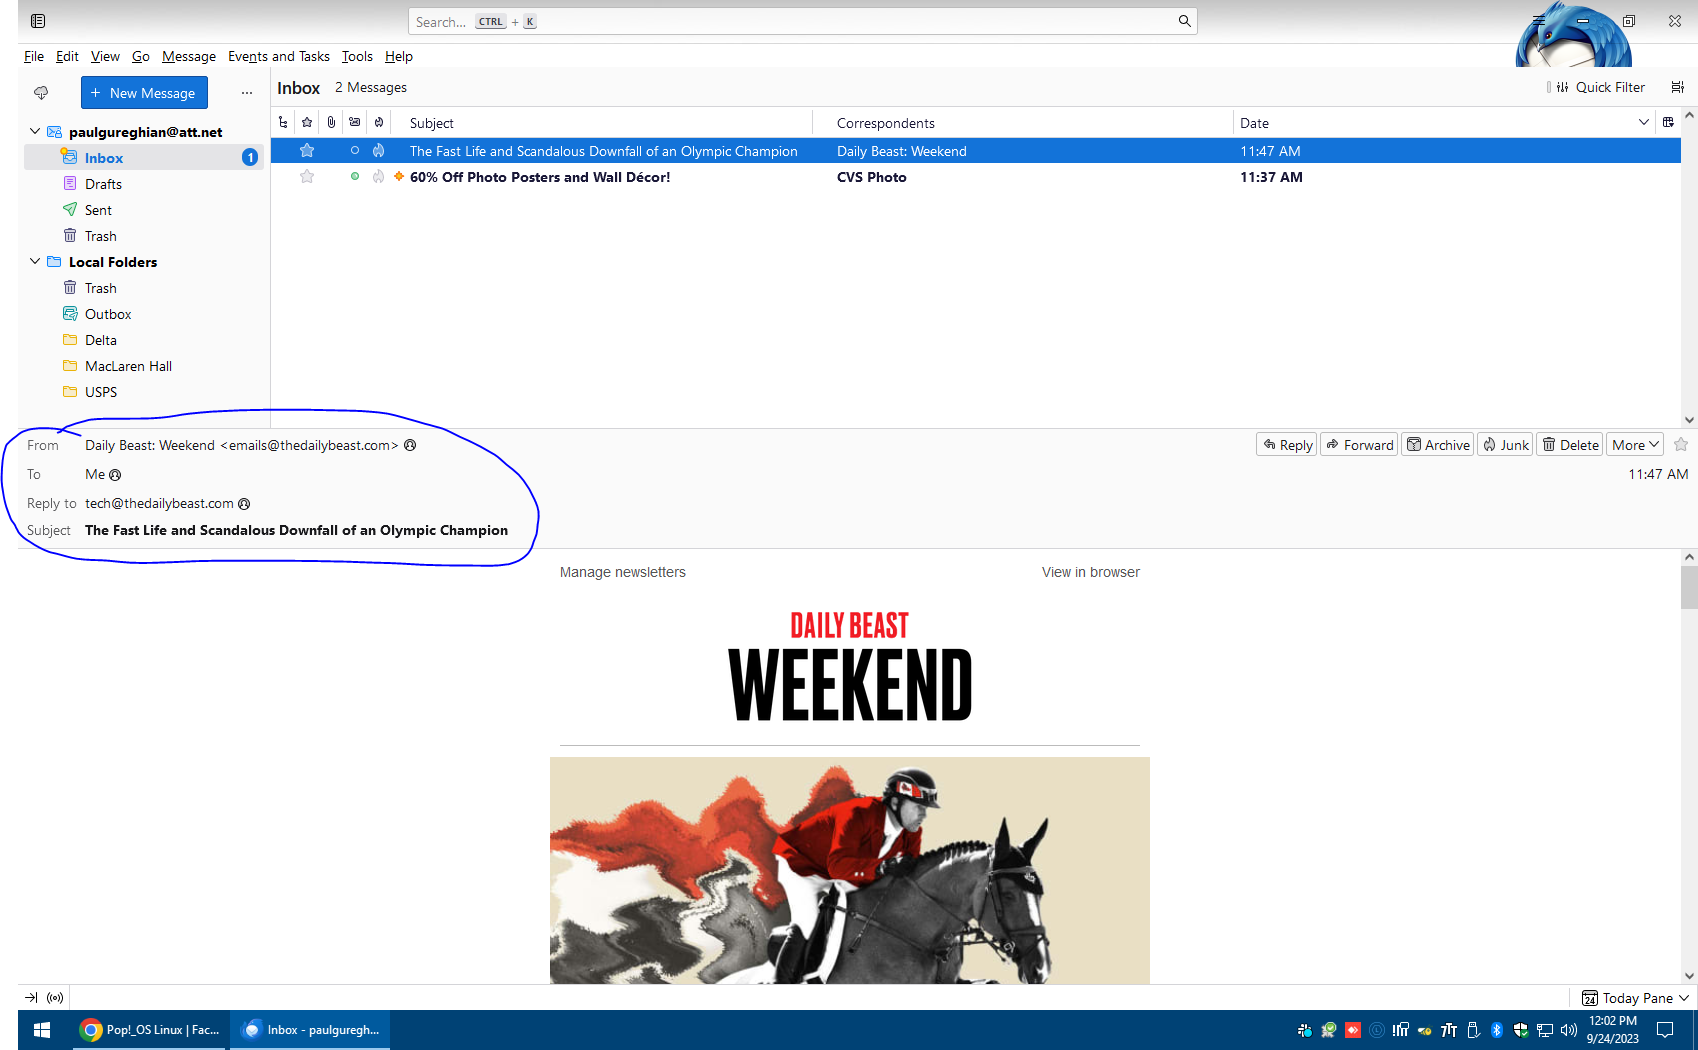The height and width of the screenshot is (1050, 1698).
Task: Click the search magnifier icon
Action: tap(1184, 21)
